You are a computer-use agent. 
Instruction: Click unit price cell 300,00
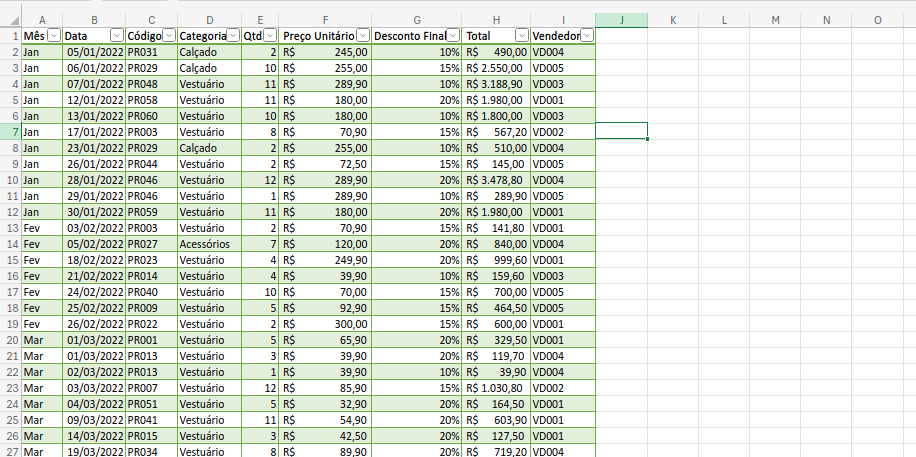click(325, 323)
